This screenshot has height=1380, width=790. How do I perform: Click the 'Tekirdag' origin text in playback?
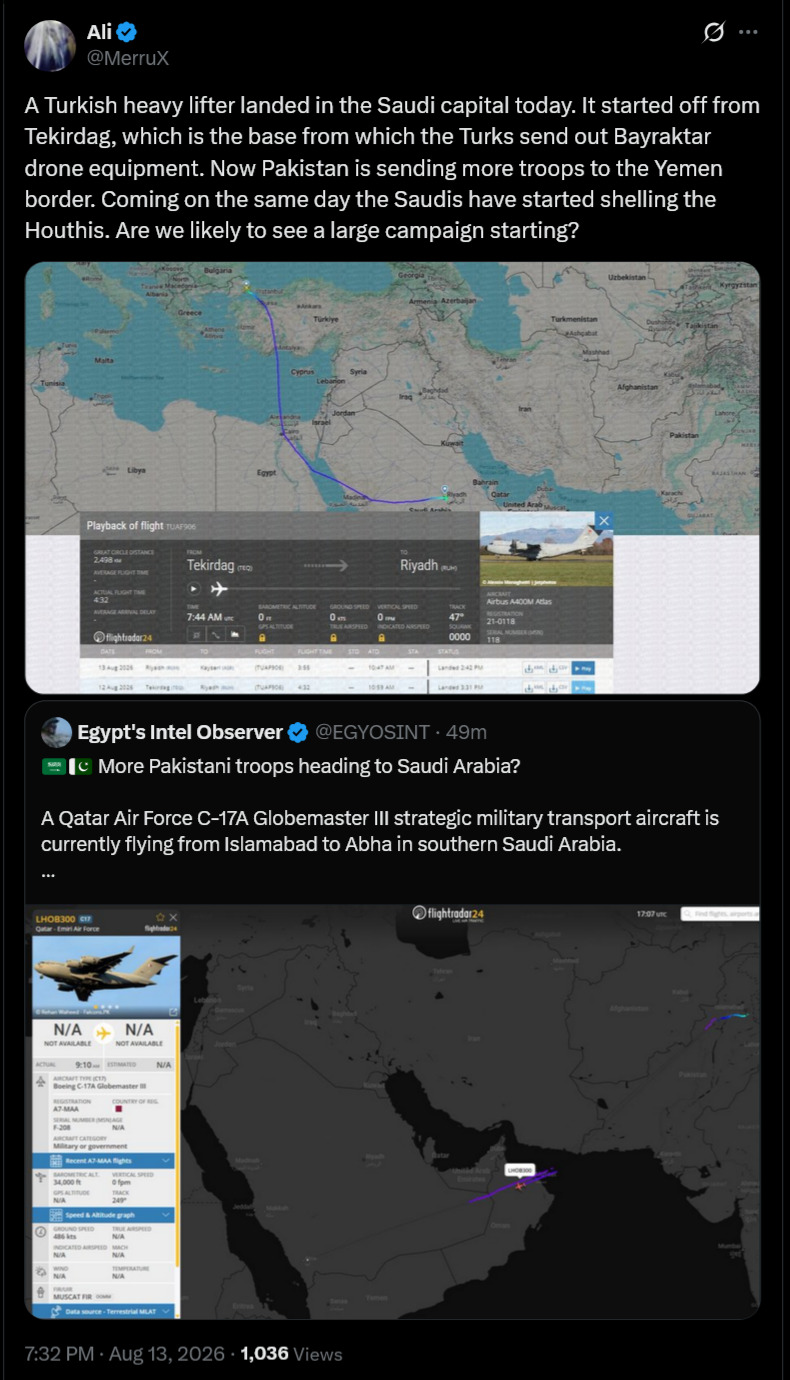point(211,565)
